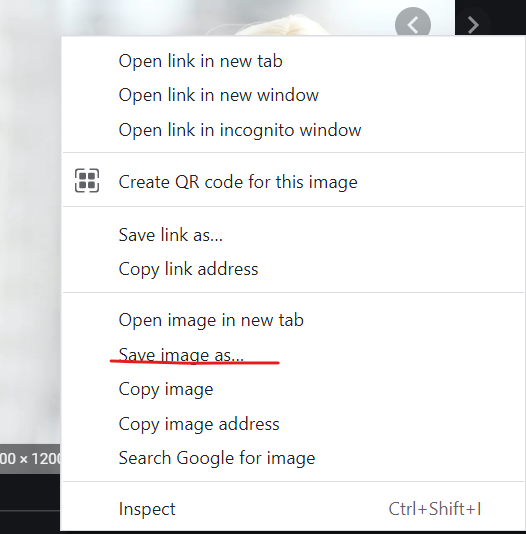Click the previous image arrow button
This screenshot has height=534, width=526.
[413, 25]
